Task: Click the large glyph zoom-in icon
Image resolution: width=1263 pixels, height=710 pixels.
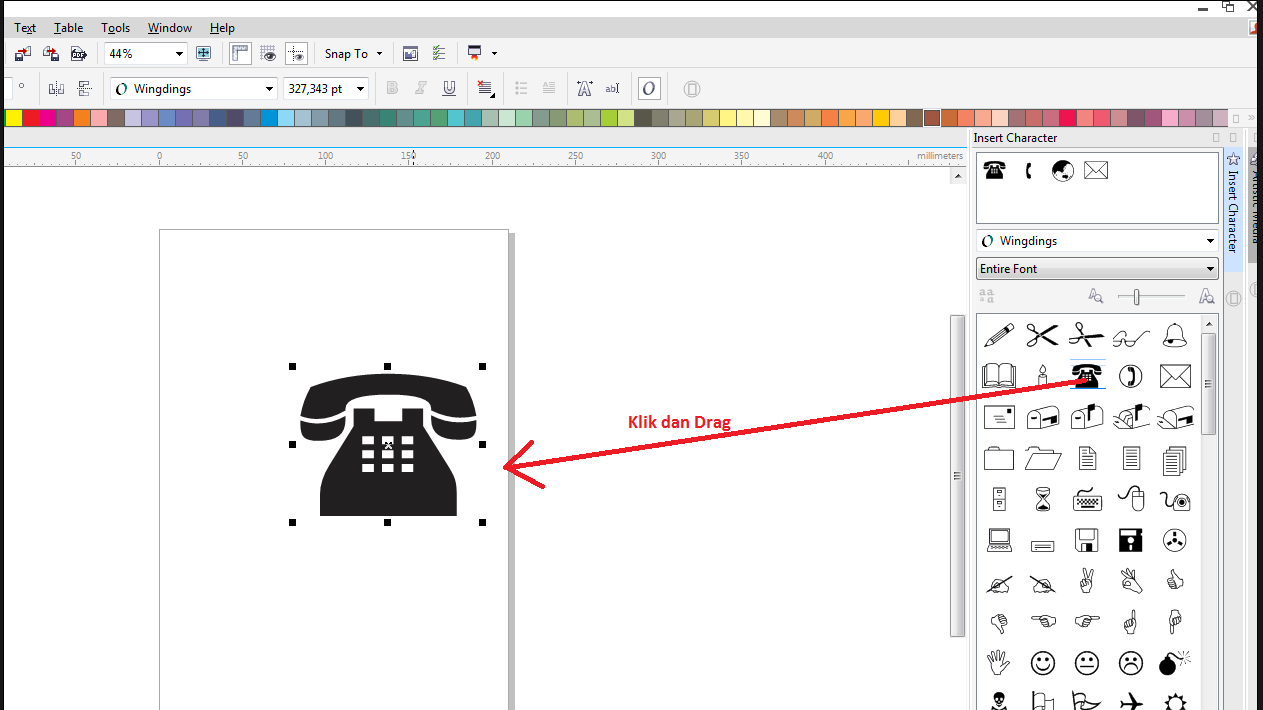Action: point(1206,296)
